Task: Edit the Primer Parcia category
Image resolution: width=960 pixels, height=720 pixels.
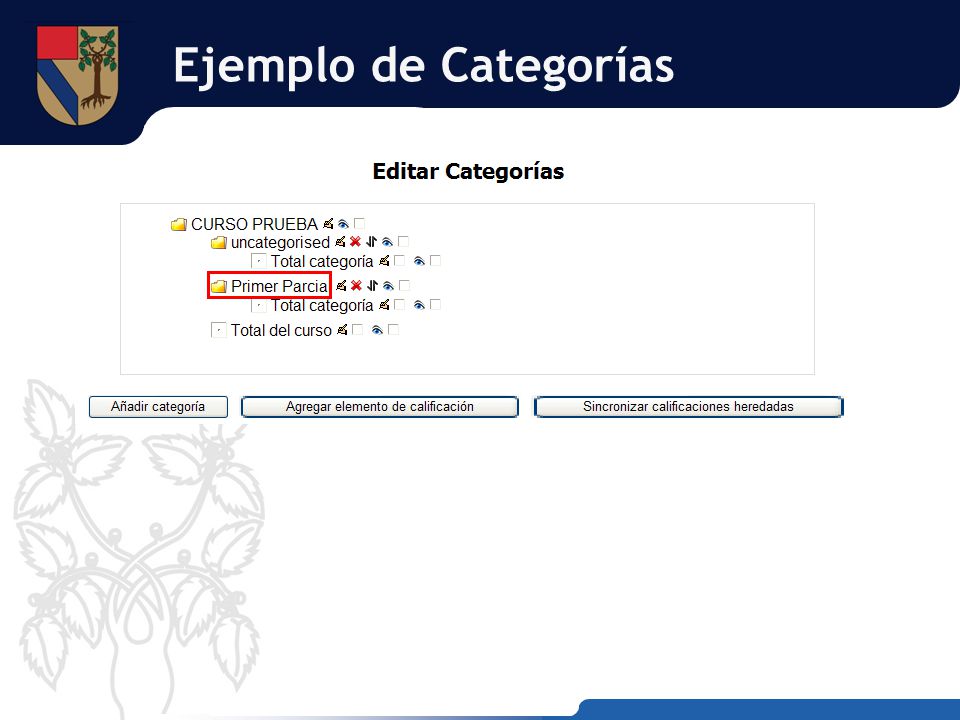Action: coord(342,285)
